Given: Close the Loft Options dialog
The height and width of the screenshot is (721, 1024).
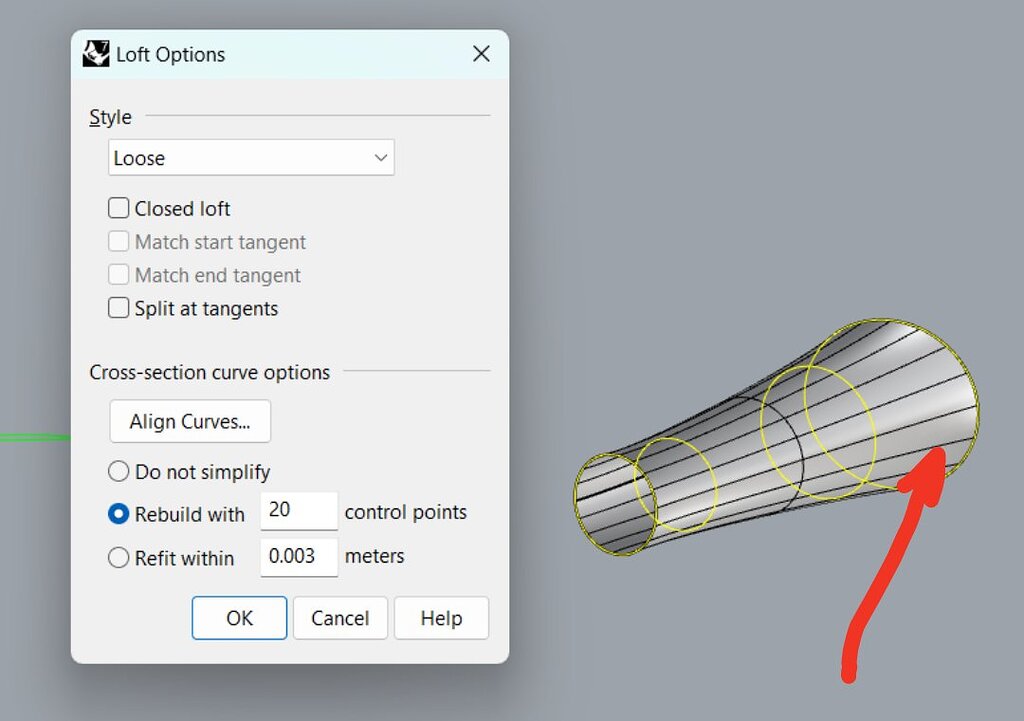Looking at the screenshot, I should [x=481, y=54].
